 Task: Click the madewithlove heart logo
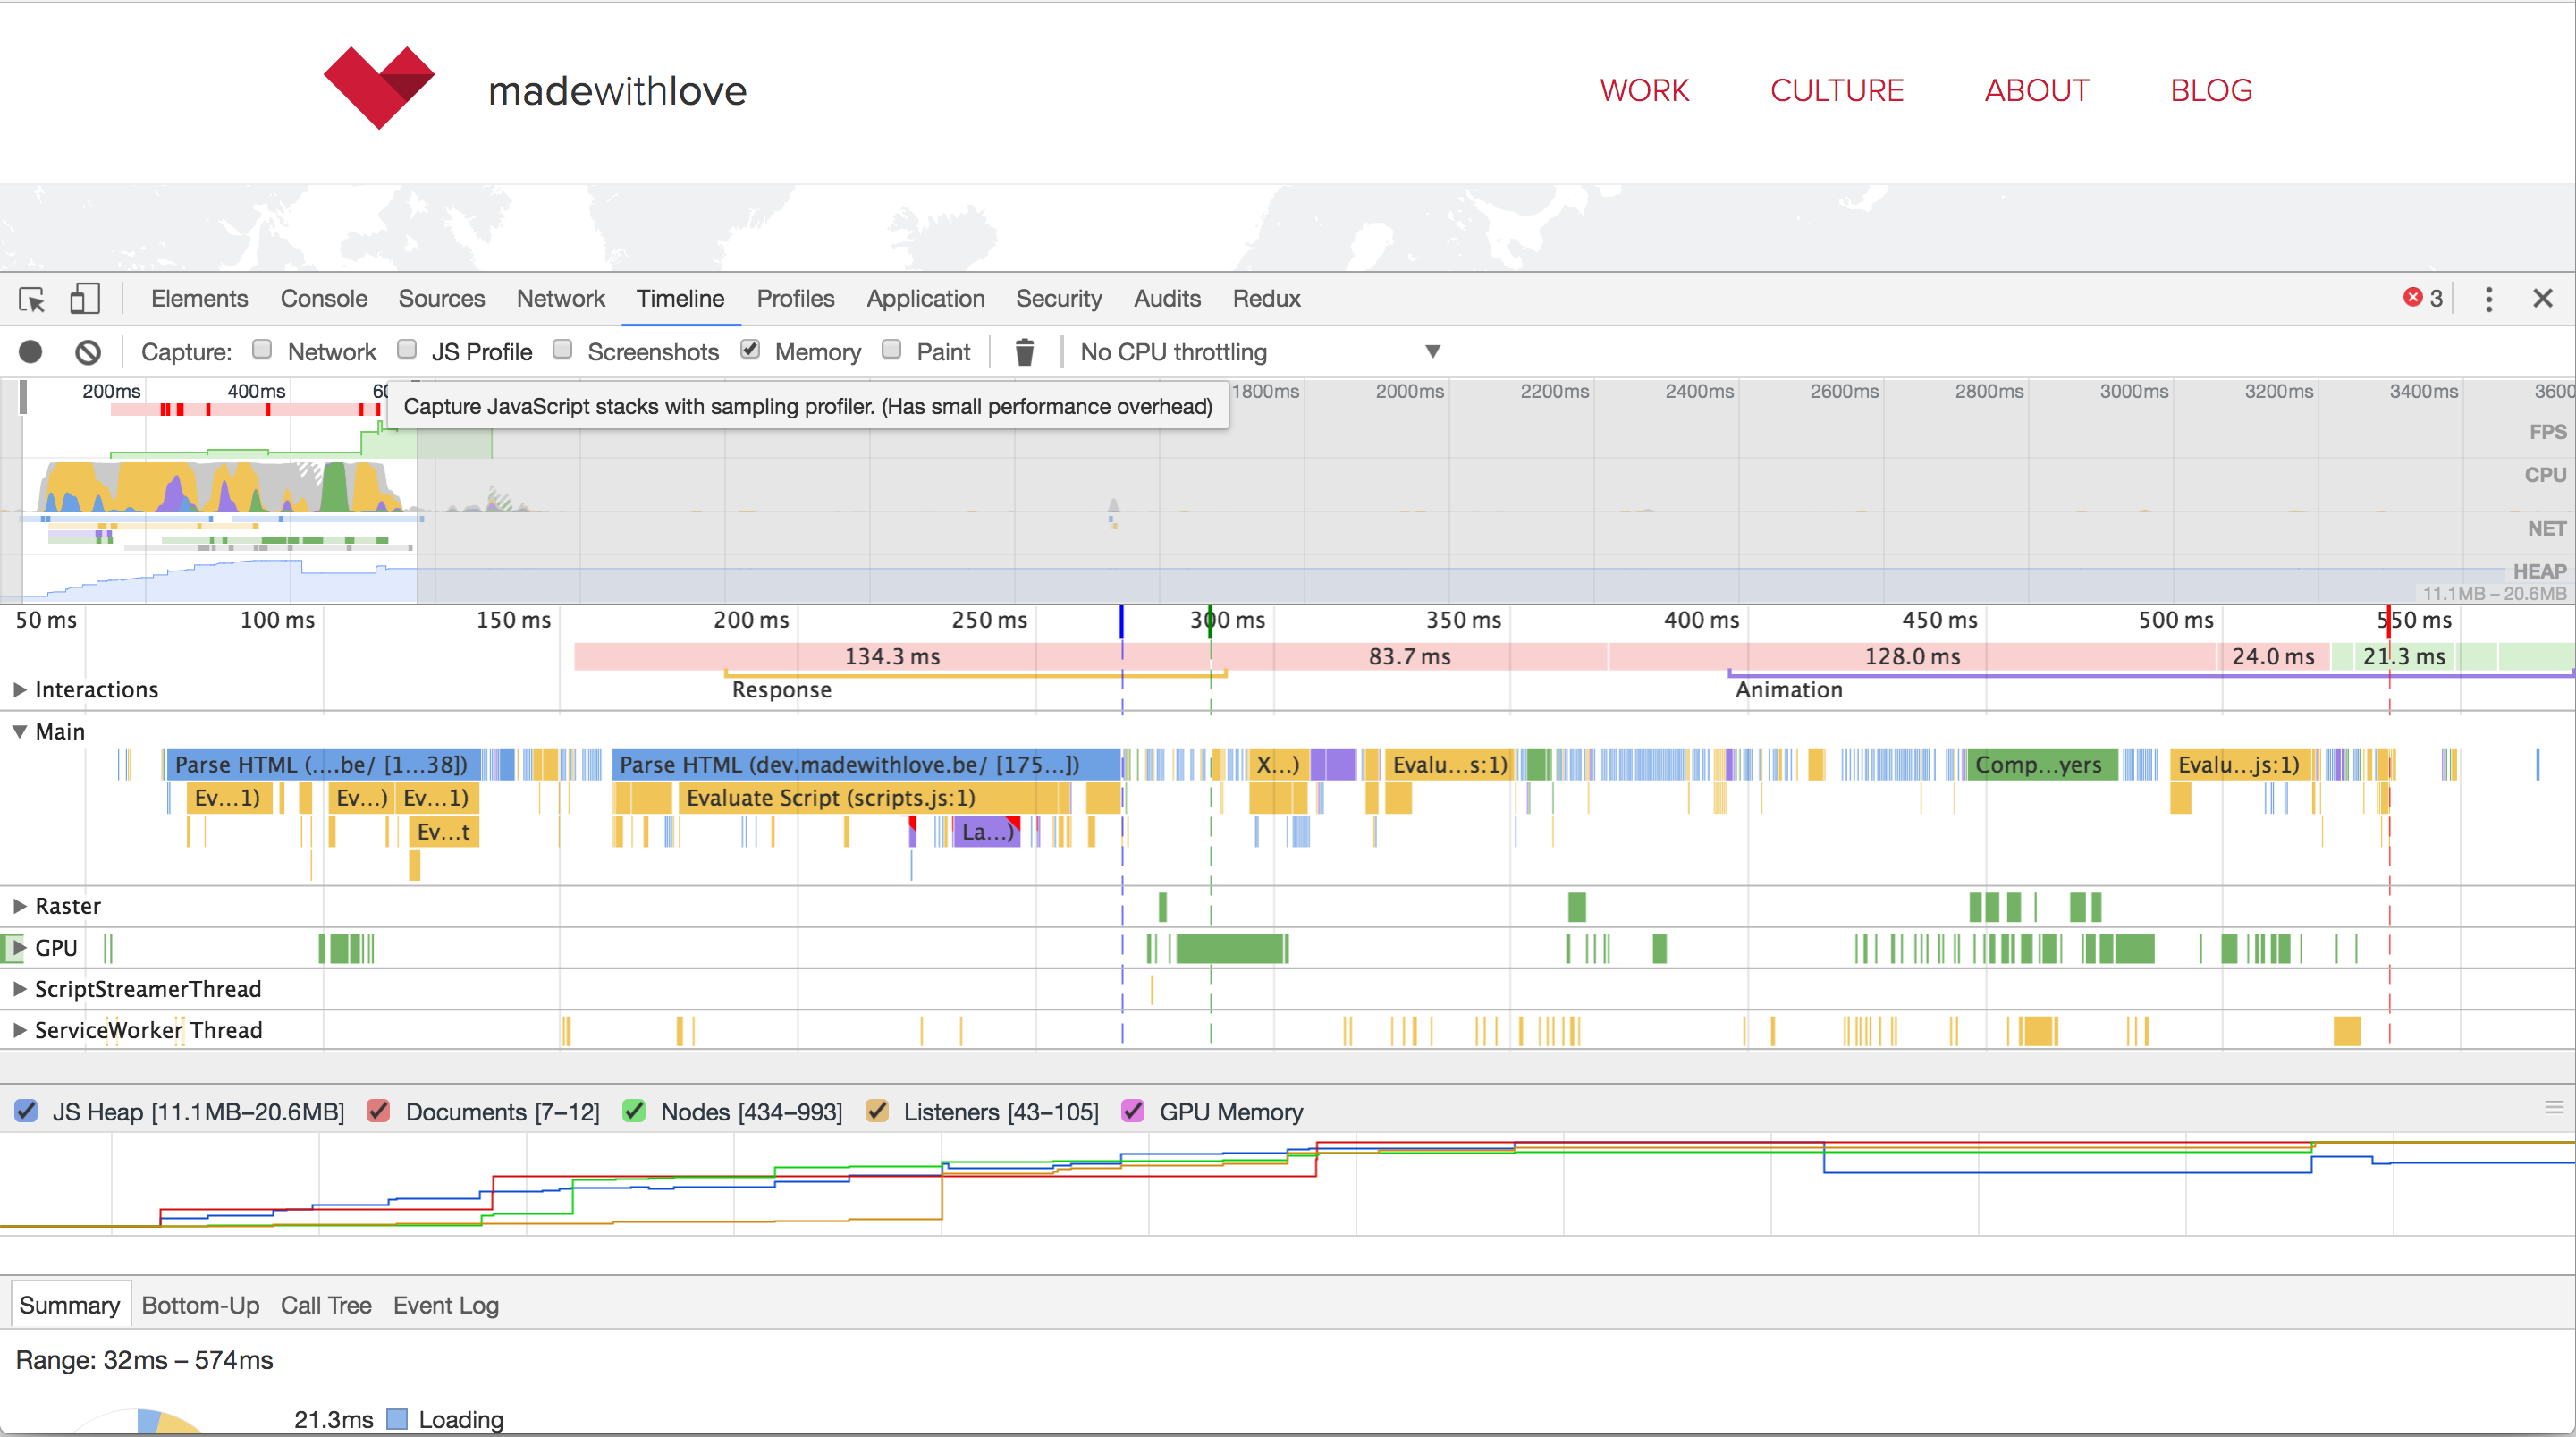click(379, 88)
